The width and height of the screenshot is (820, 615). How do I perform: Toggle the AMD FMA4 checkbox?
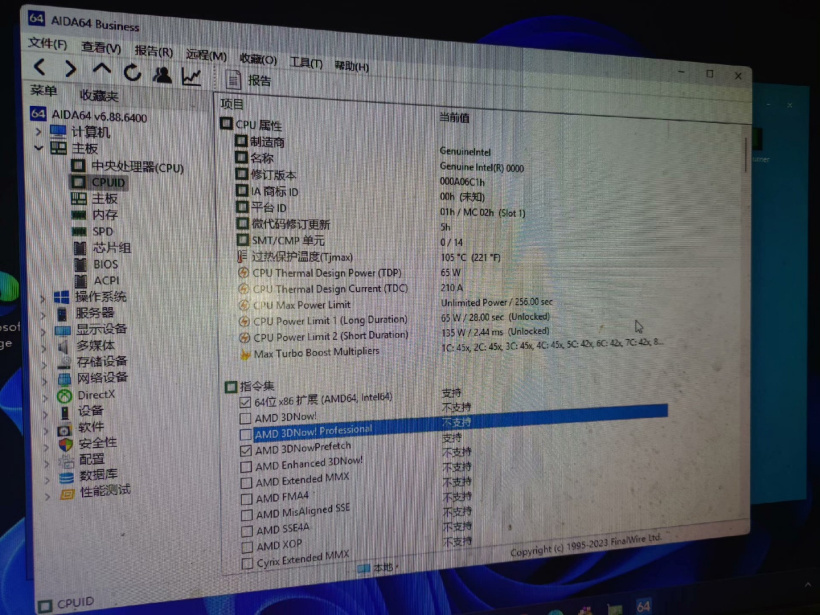point(243,496)
